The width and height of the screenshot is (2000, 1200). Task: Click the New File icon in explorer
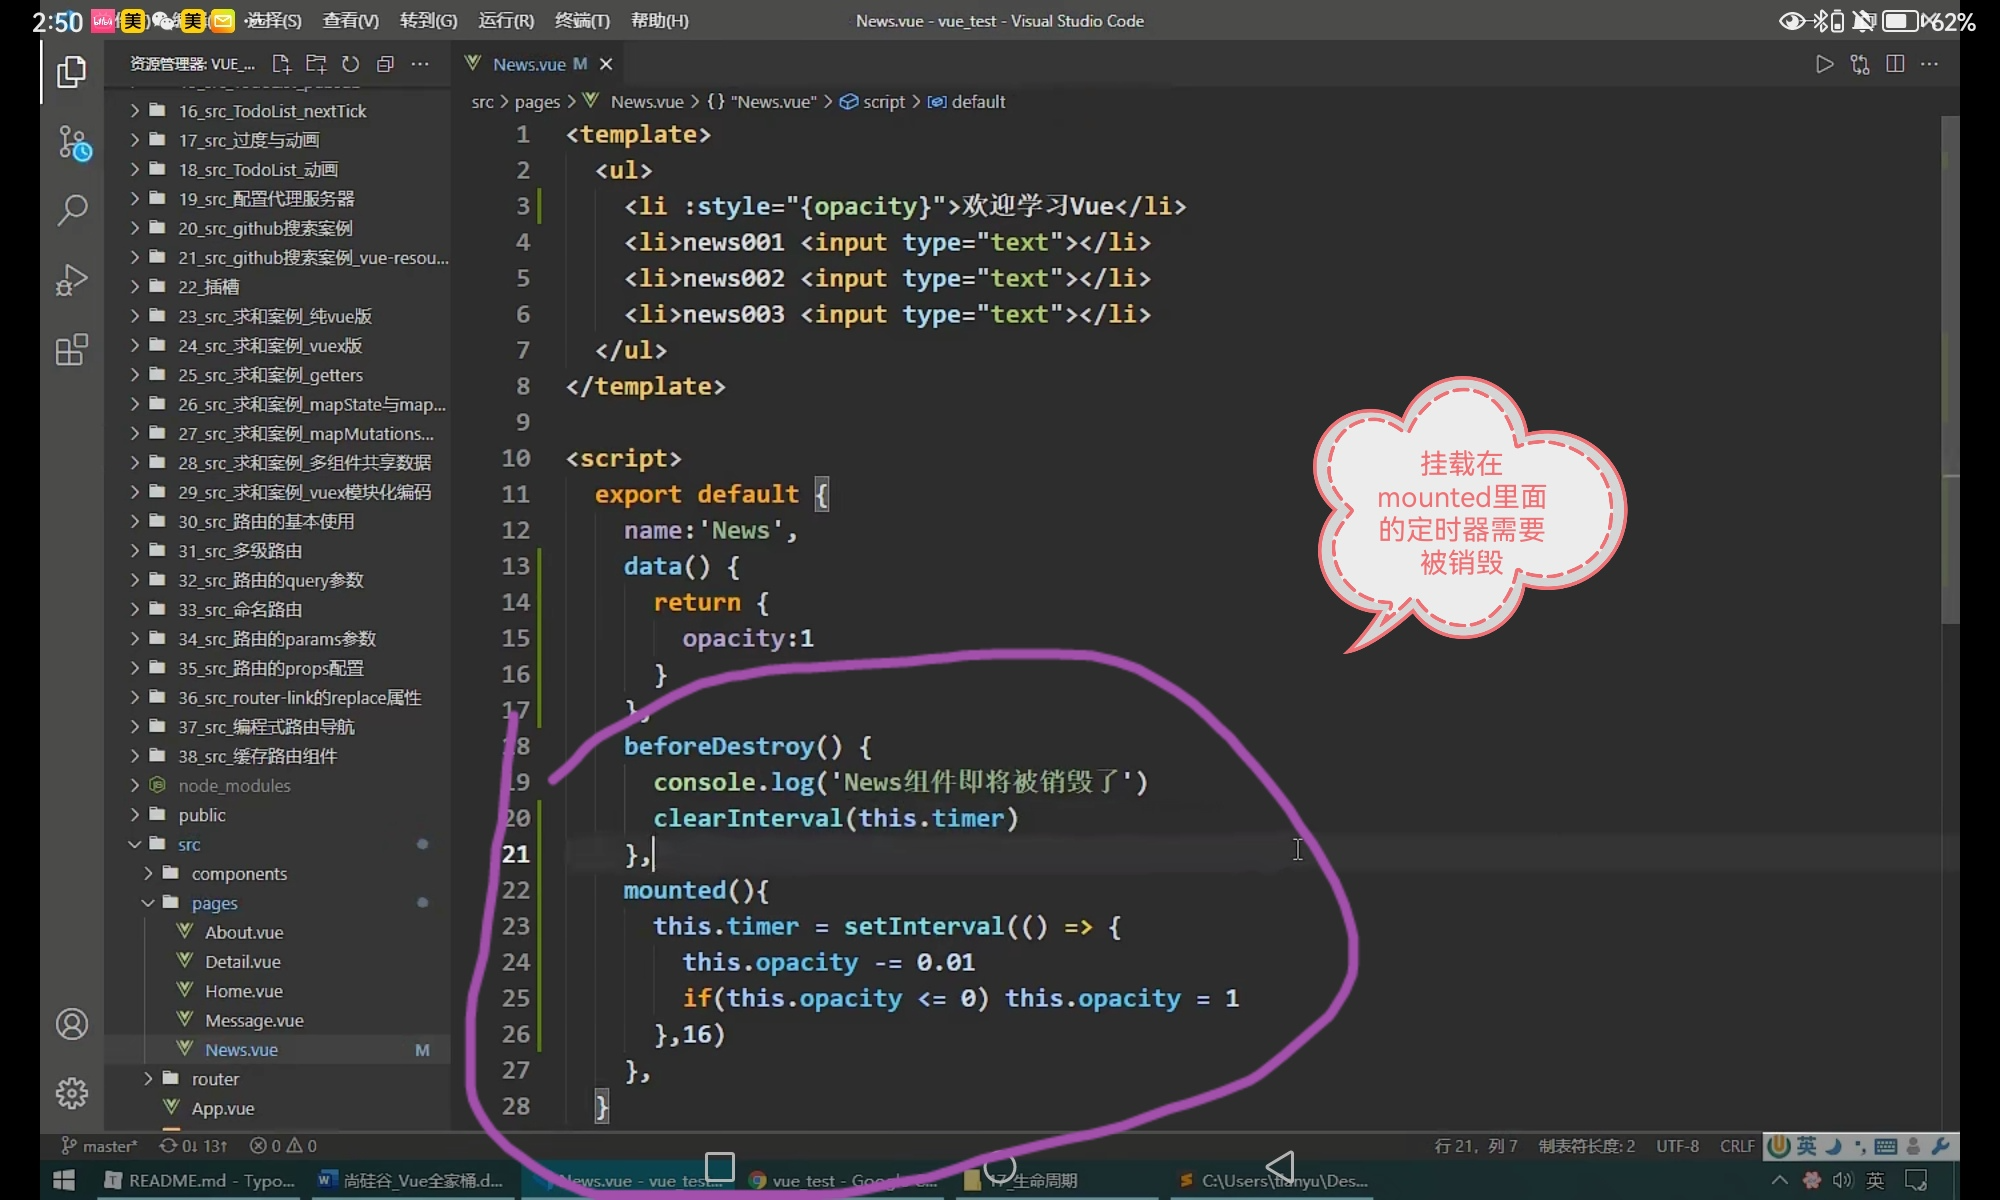(x=281, y=65)
